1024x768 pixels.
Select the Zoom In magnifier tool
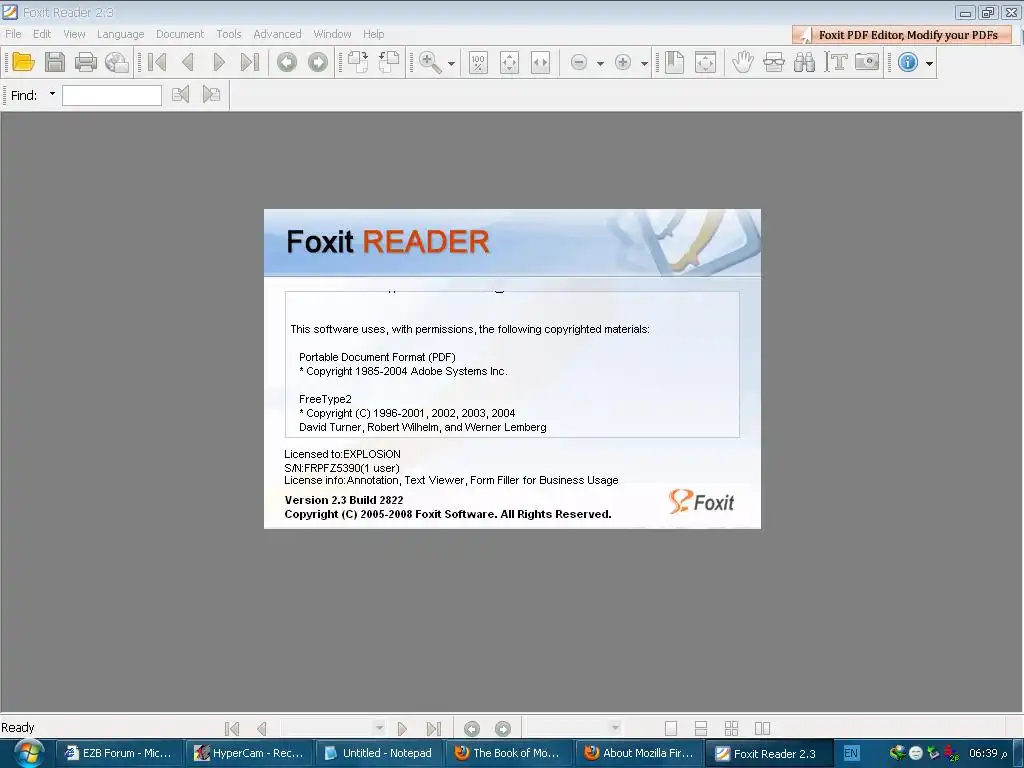pyautogui.click(x=430, y=62)
